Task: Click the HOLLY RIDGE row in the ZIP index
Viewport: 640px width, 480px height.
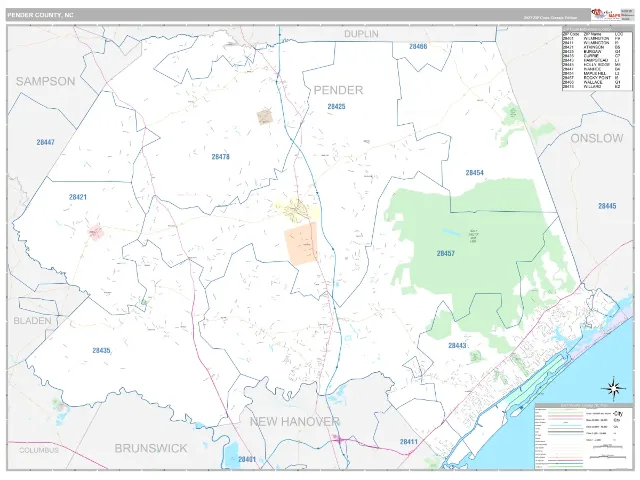Action: pyautogui.click(x=593, y=64)
